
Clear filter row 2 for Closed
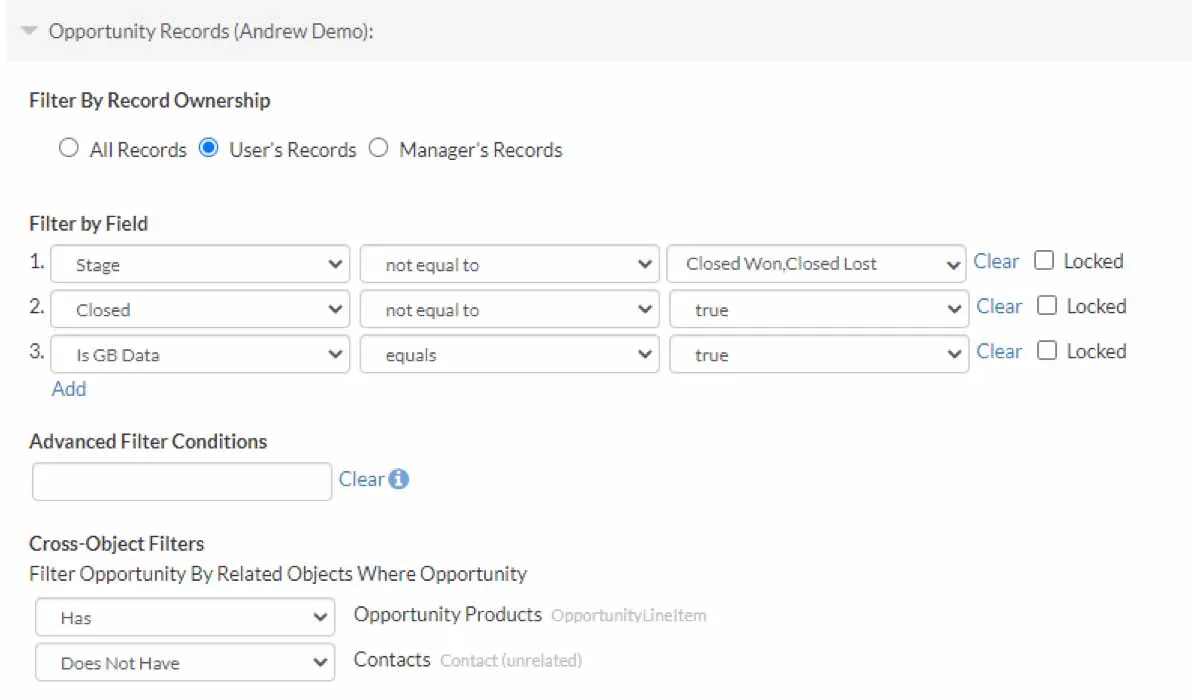pyautogui.click(x=999, y=306)
